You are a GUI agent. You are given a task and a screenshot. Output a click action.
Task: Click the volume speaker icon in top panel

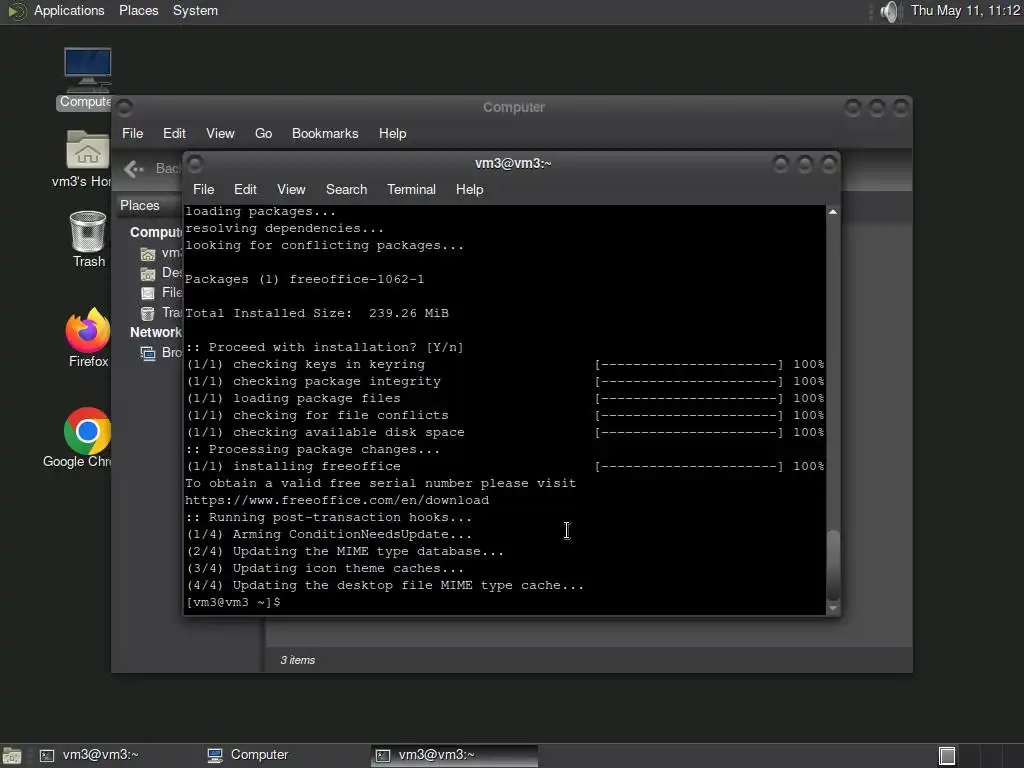tap(889, 11)
